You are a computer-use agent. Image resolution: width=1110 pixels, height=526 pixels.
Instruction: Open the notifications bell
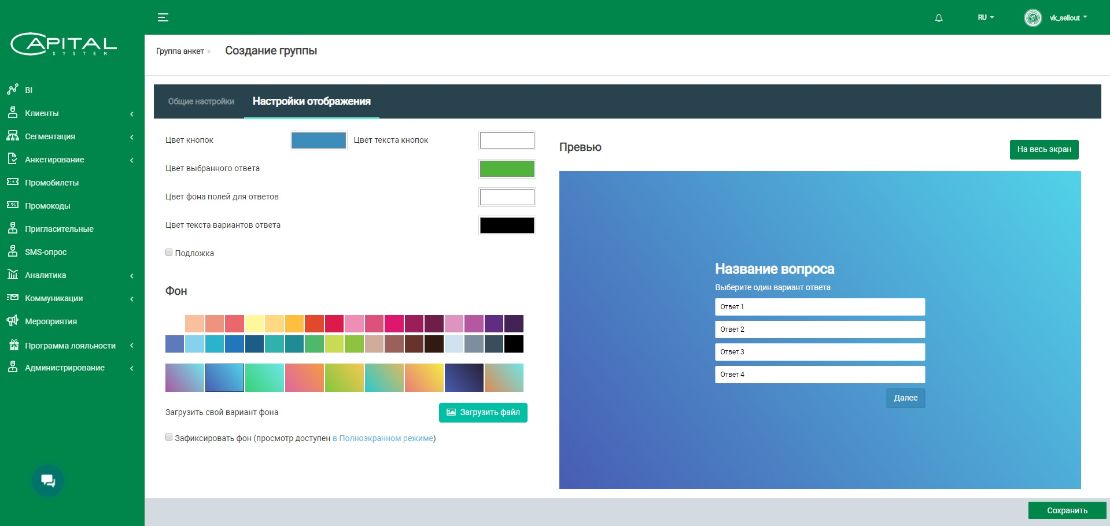coord(939,18)
